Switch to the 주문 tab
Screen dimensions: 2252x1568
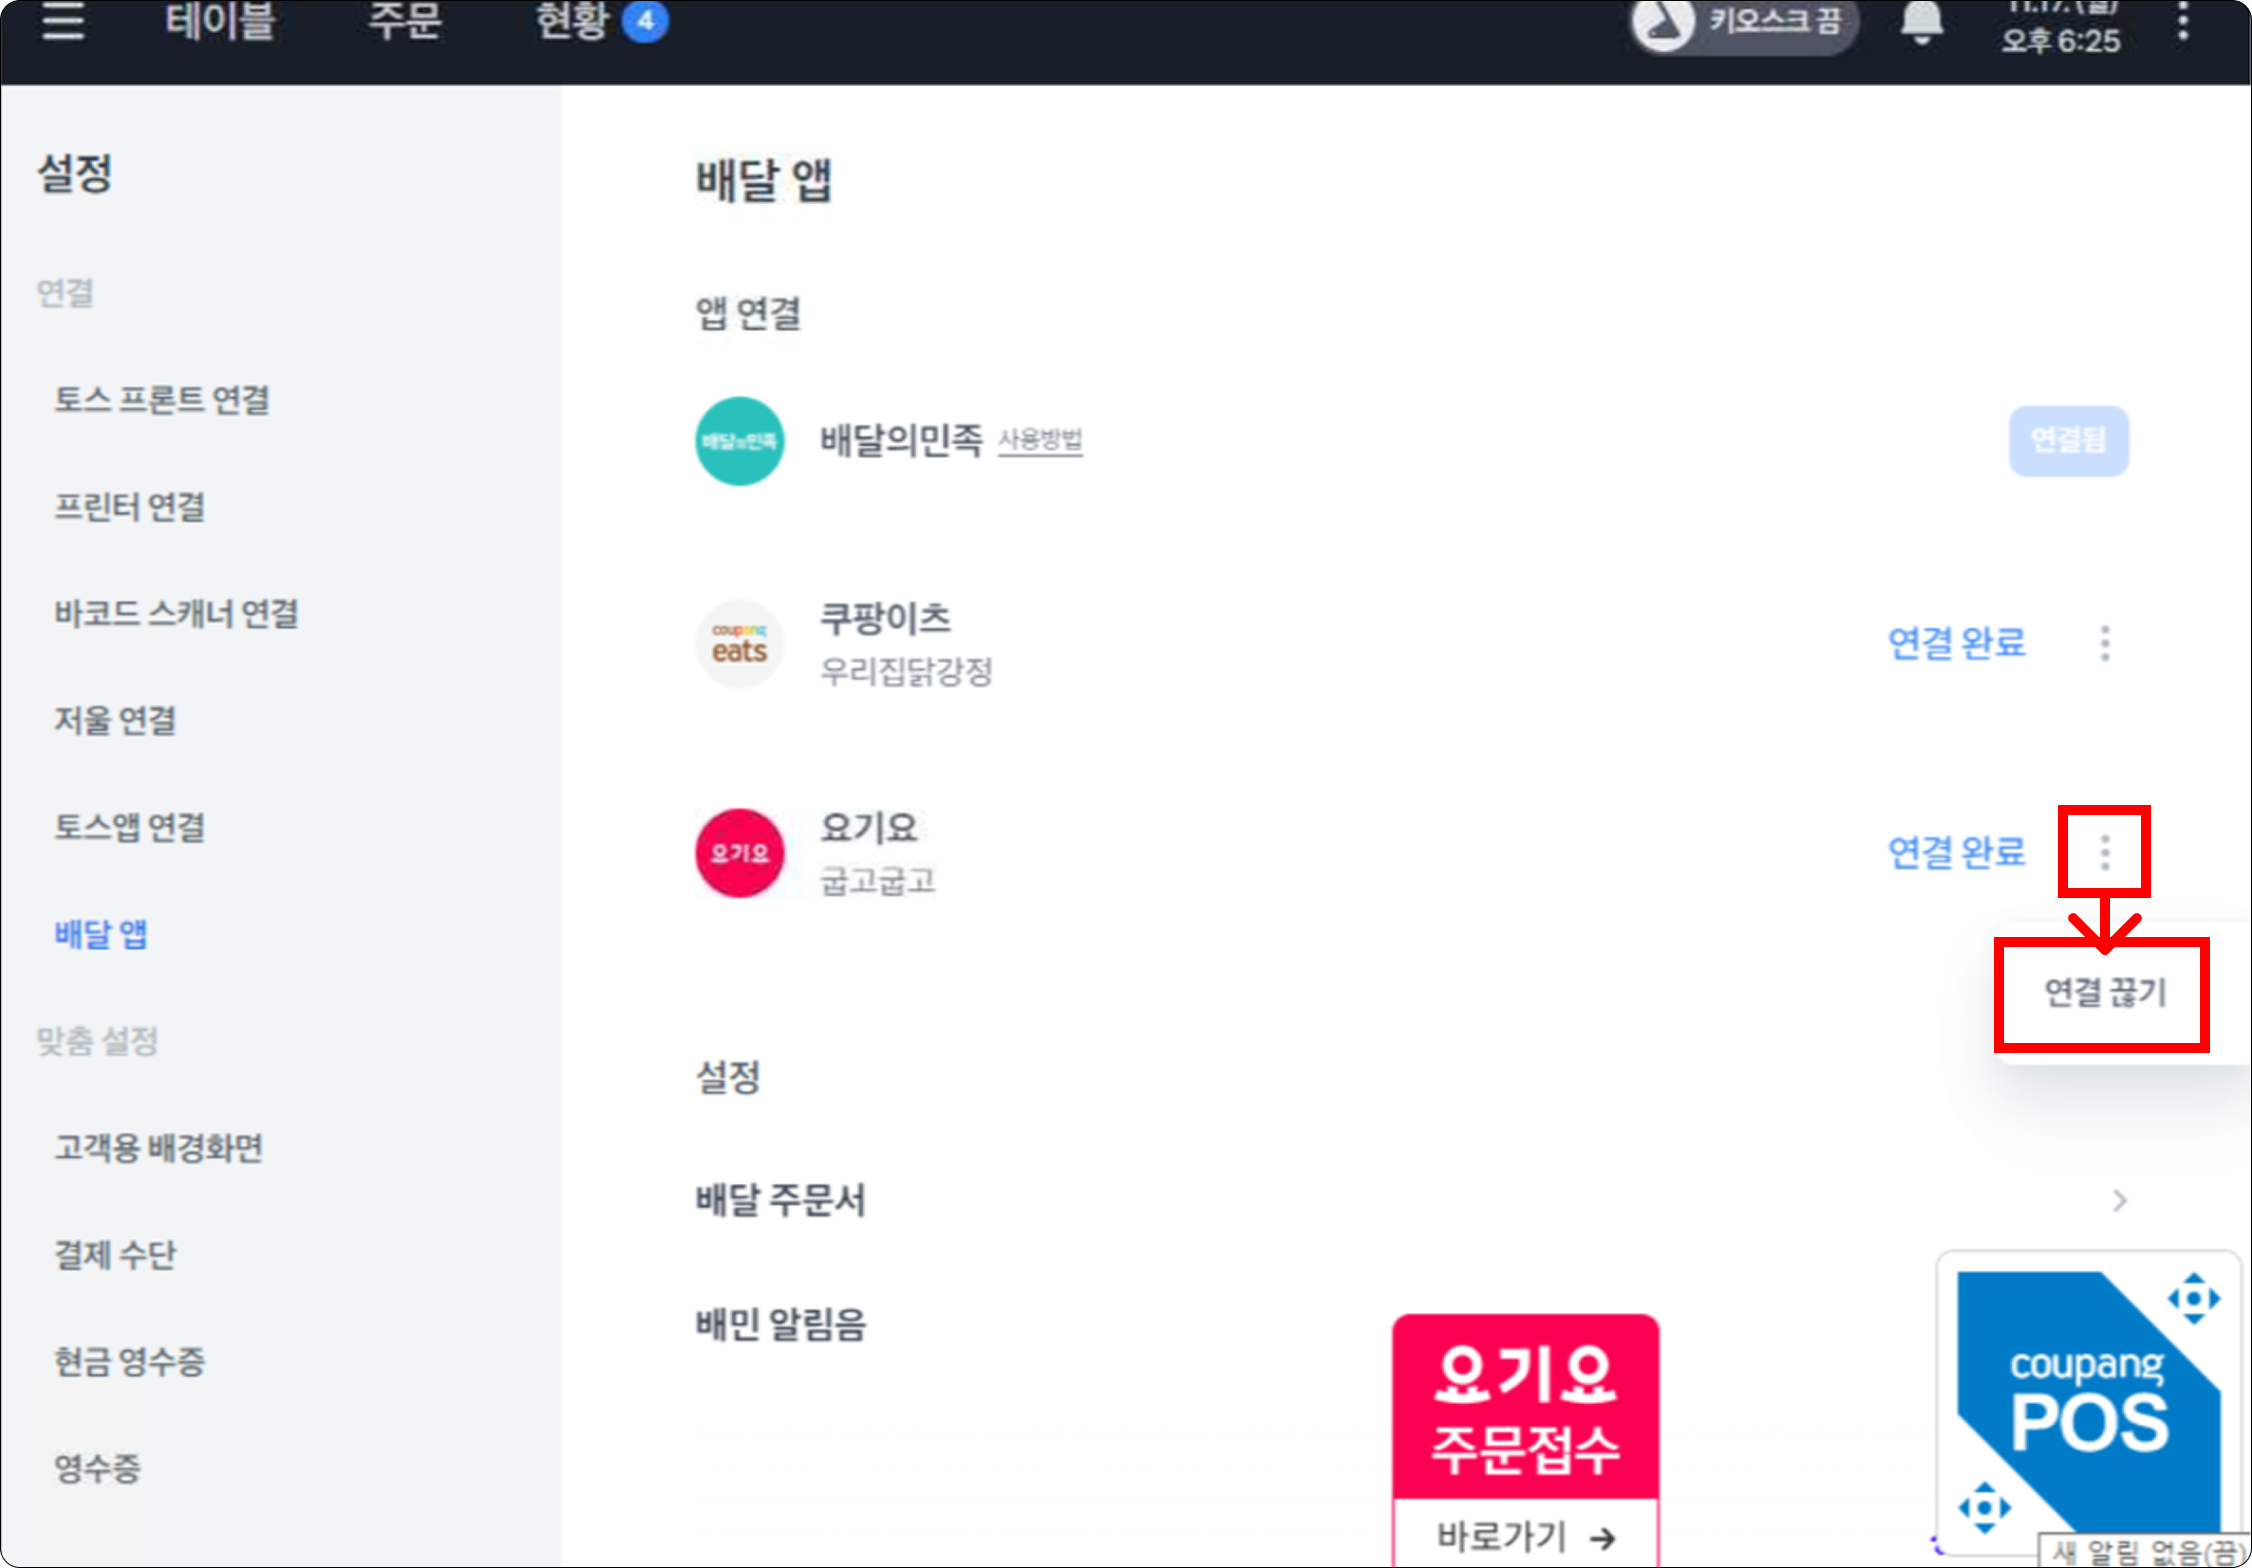tap(404, 21)
